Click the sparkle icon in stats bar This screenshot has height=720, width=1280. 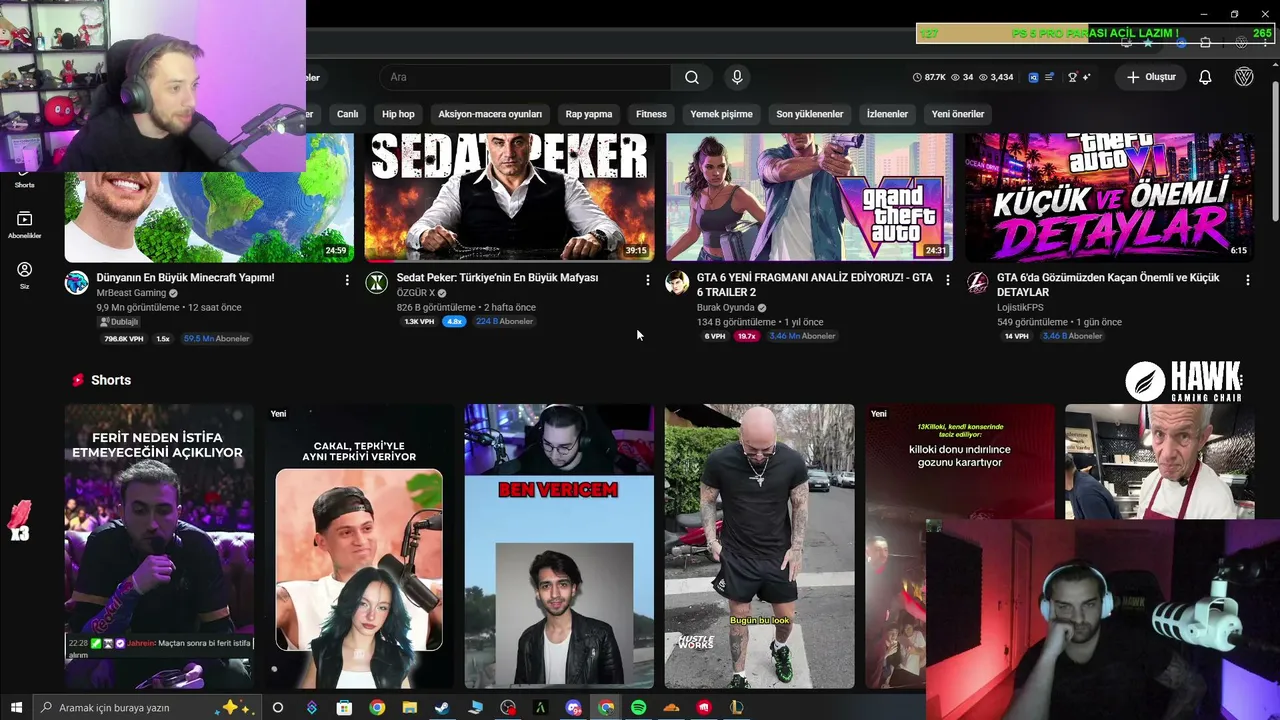(x=1086, y=77)
